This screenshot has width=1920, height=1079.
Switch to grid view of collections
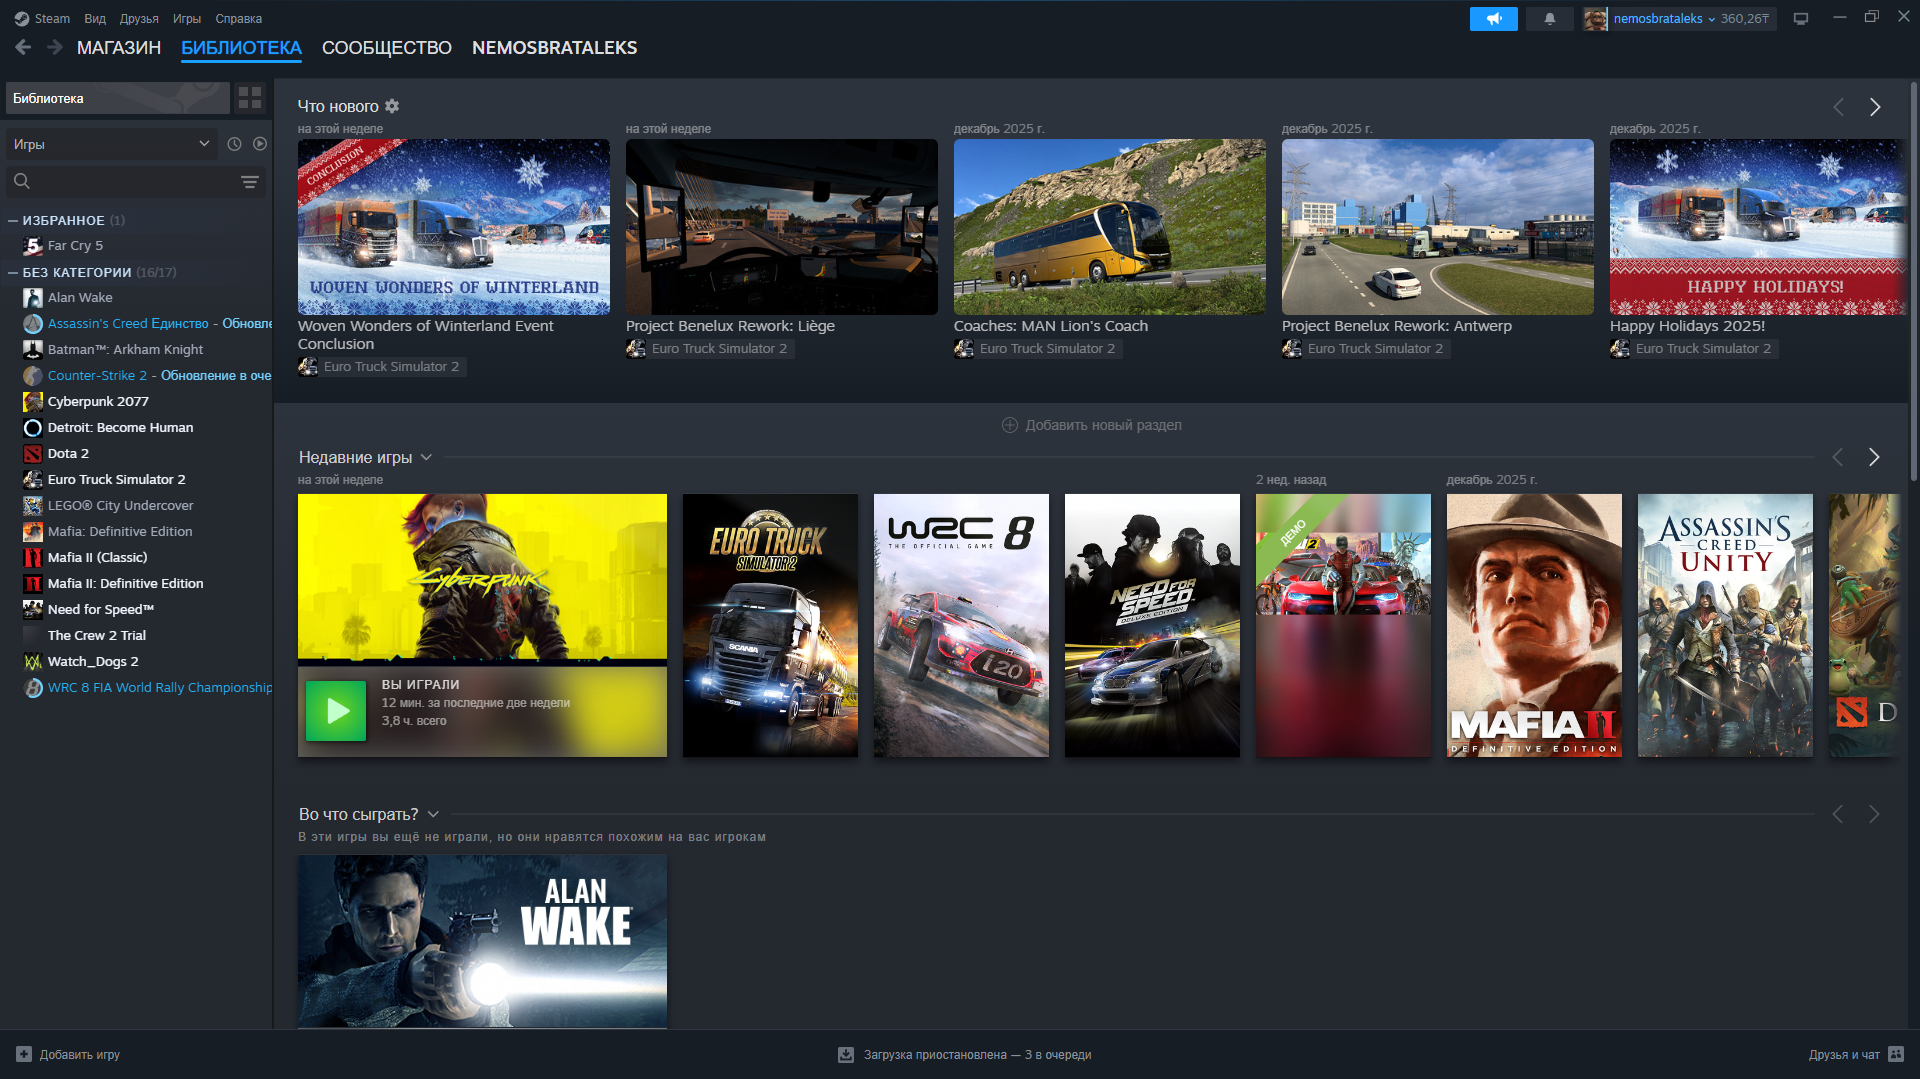250,98
